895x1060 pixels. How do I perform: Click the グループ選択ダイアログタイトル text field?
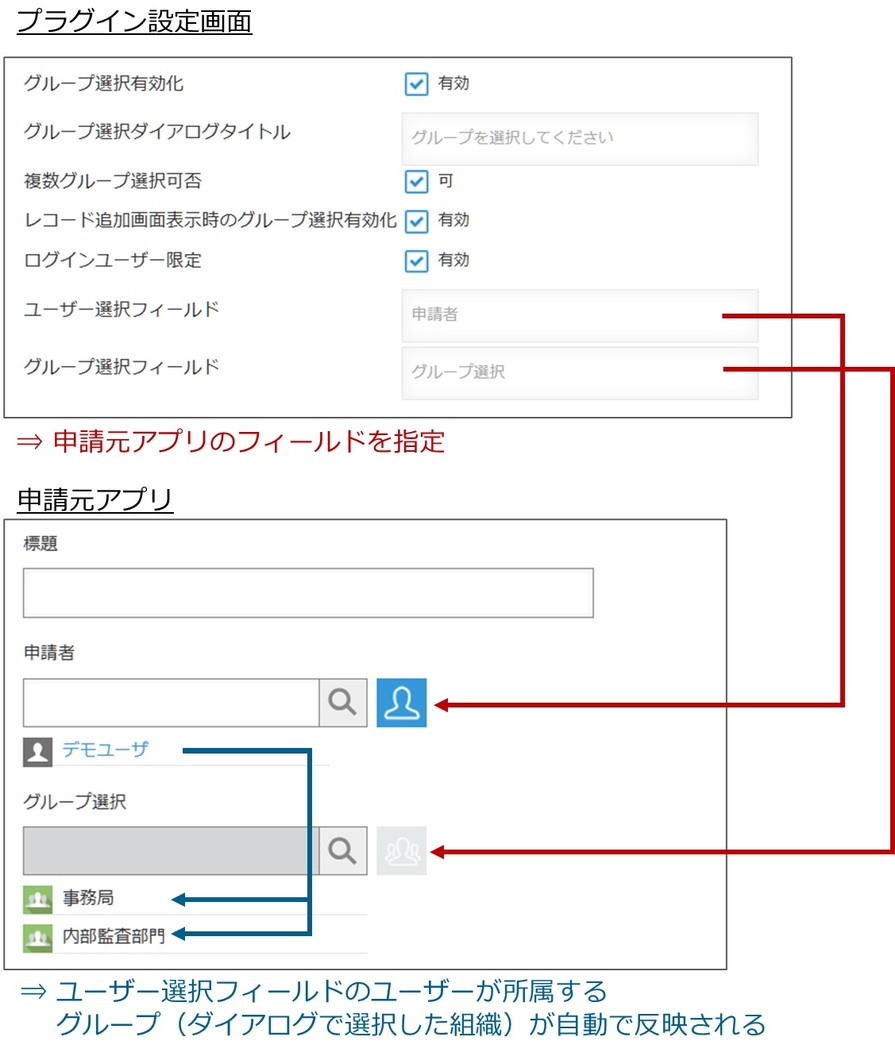pos(579,138)
